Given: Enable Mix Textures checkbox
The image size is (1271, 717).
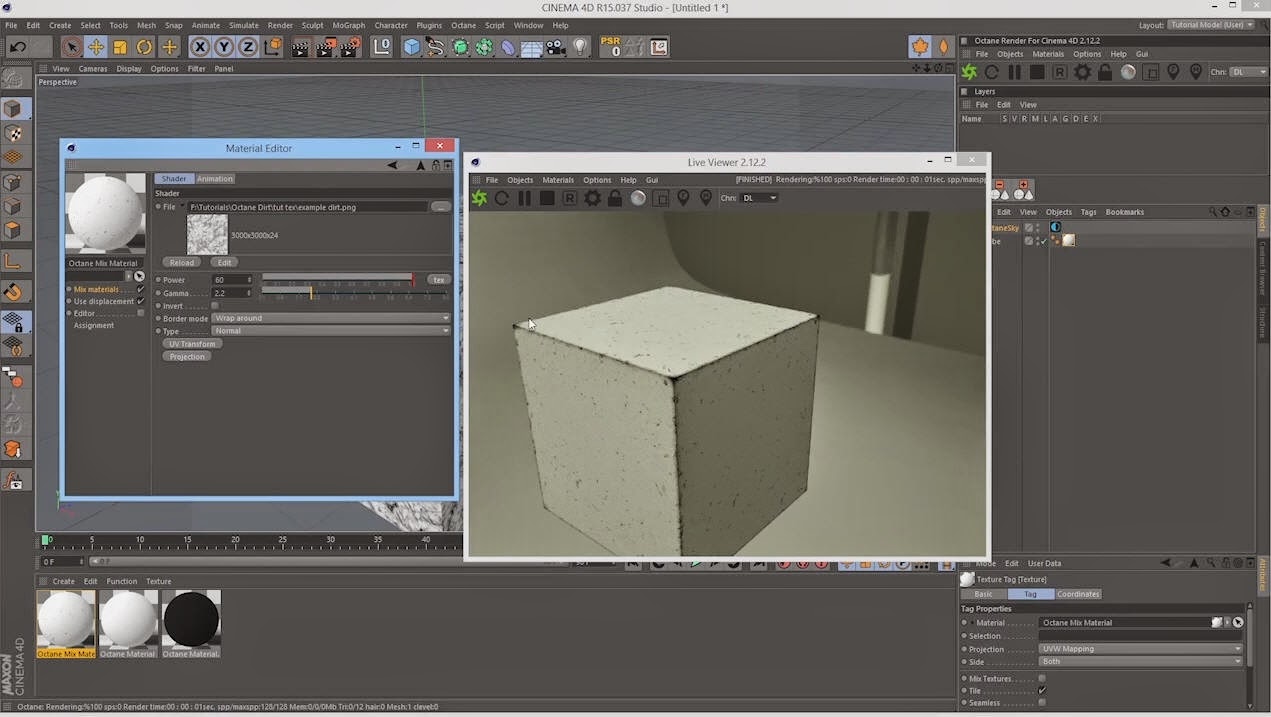Looking at the screenshot, I should [1042, 678].
